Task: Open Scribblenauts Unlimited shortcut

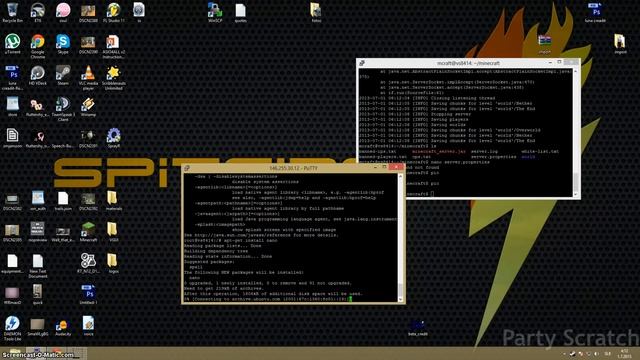Action: click(113, 78)
